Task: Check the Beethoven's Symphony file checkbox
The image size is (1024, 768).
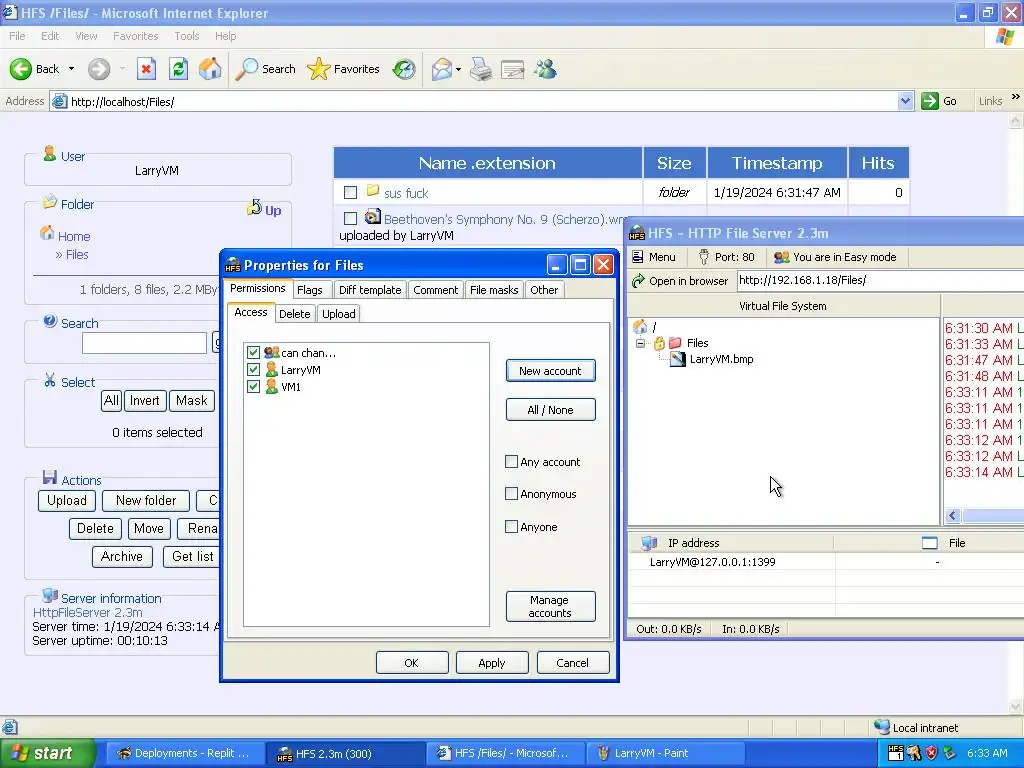Action: coord(351,218)
